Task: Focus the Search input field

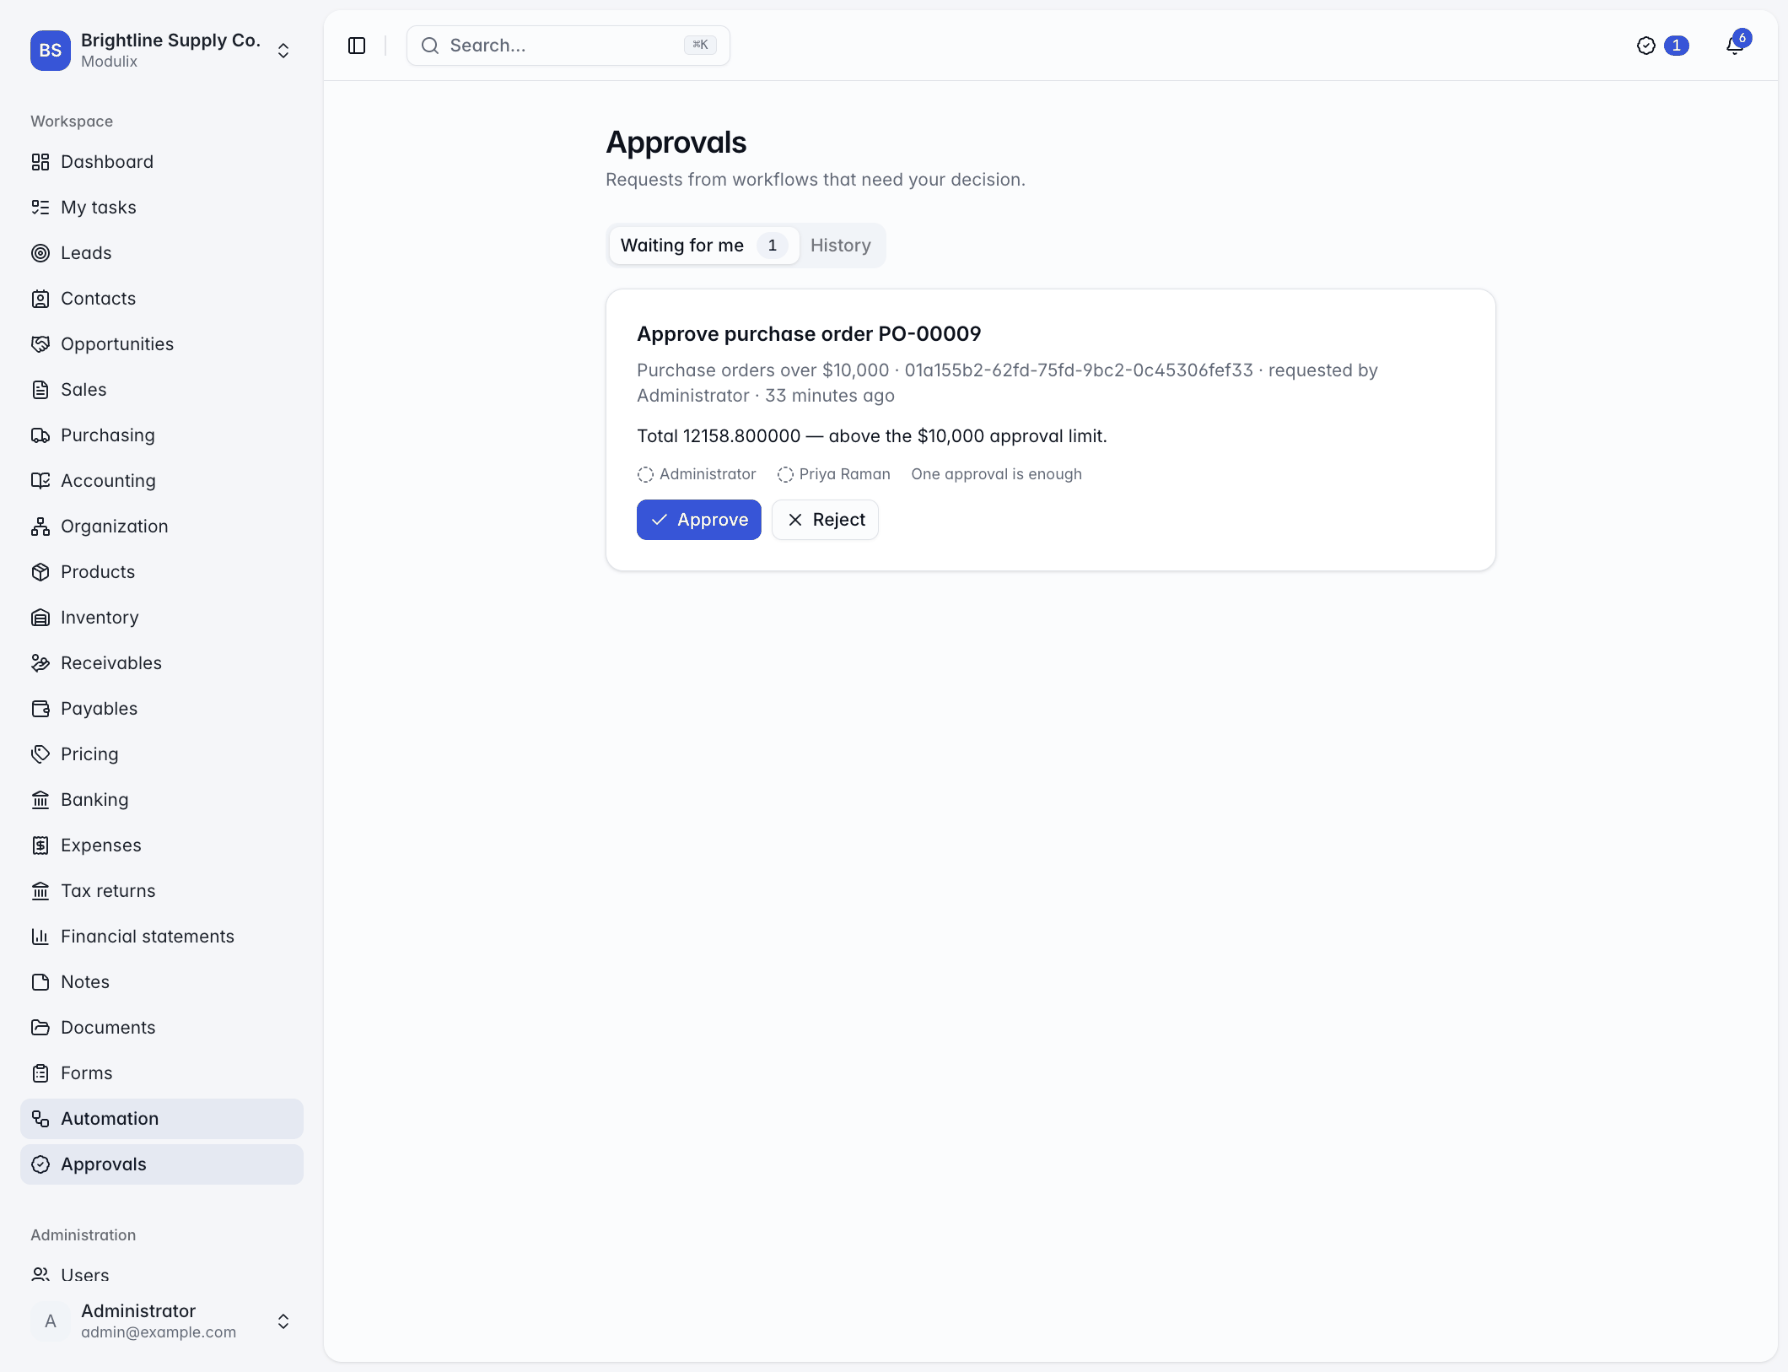Action: pos(568,45)
